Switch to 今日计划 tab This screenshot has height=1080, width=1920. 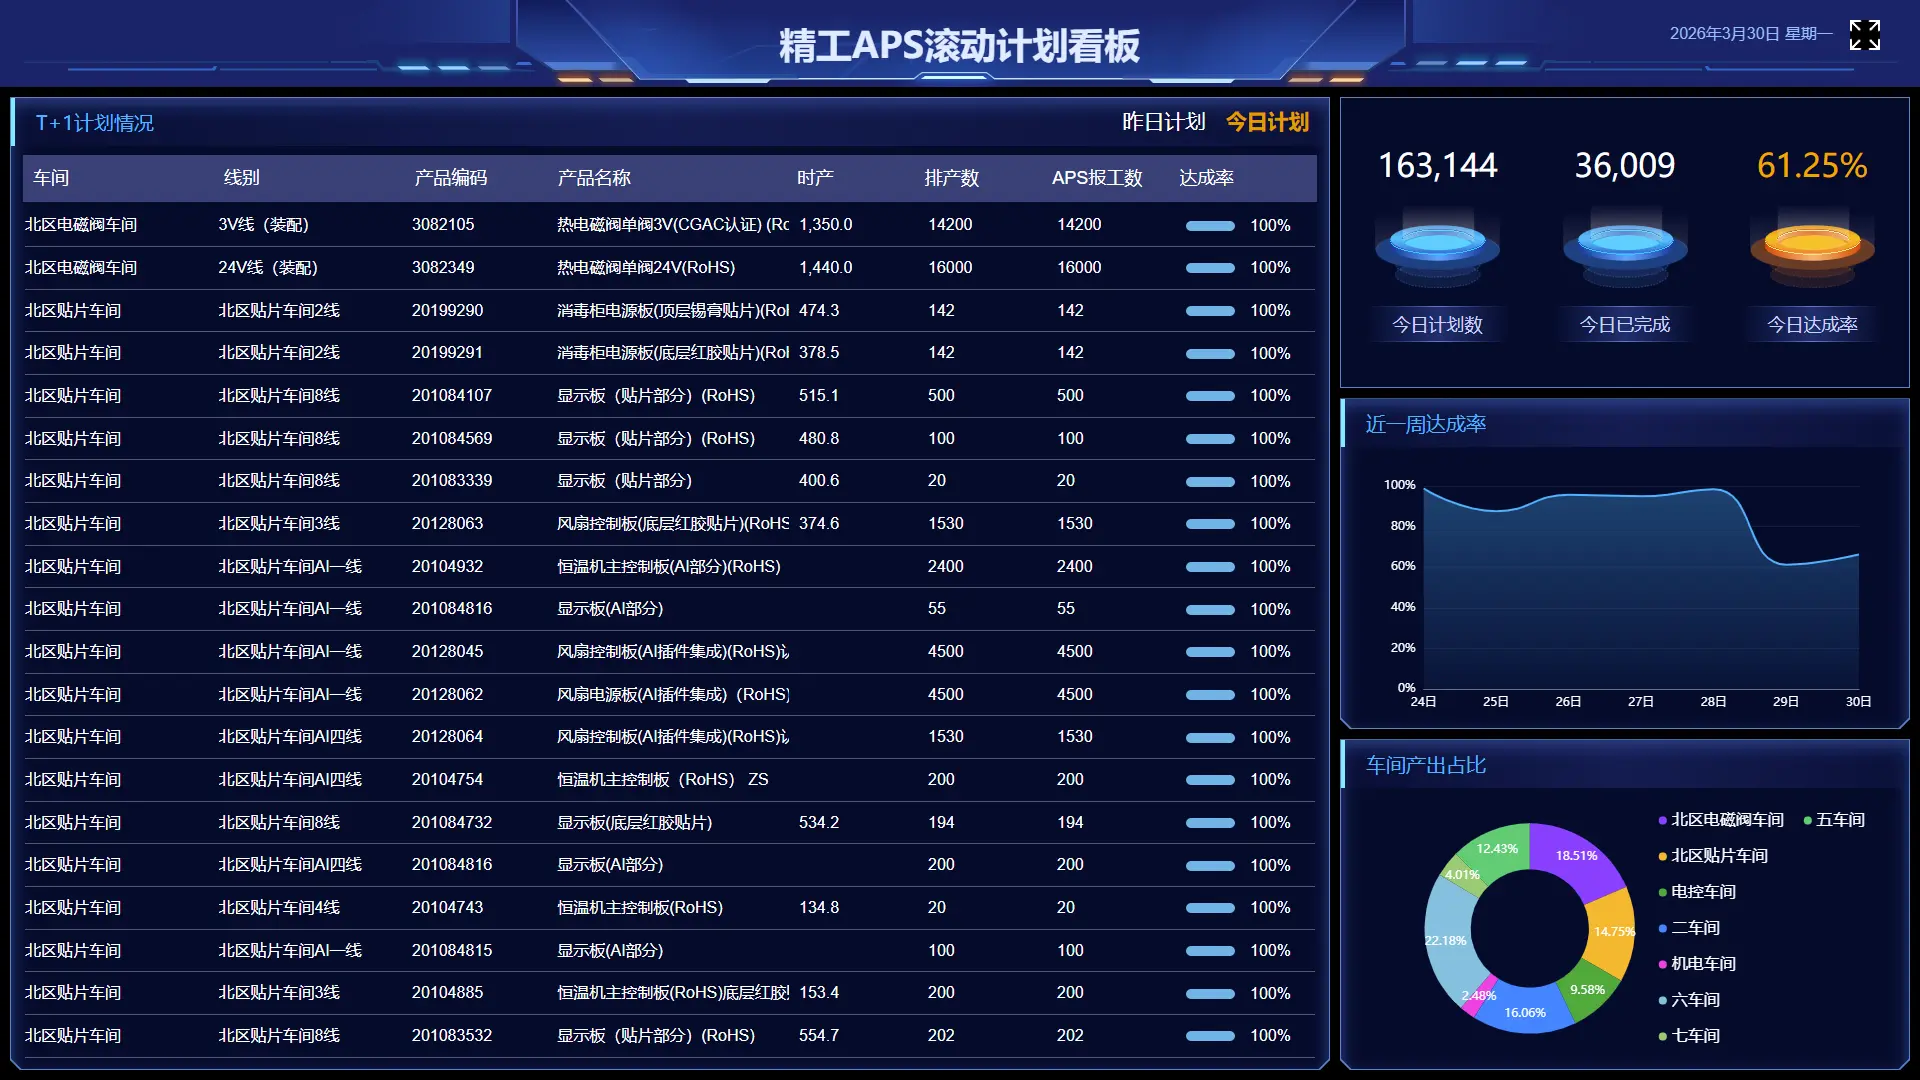pos(1267,122)
